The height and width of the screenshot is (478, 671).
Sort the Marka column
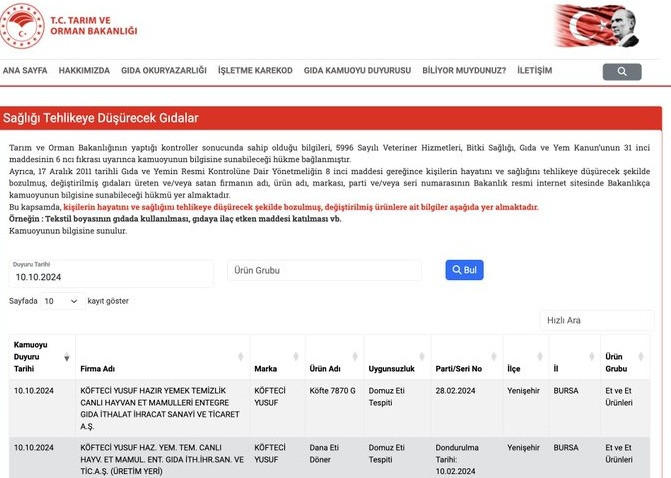pos(296,356)
